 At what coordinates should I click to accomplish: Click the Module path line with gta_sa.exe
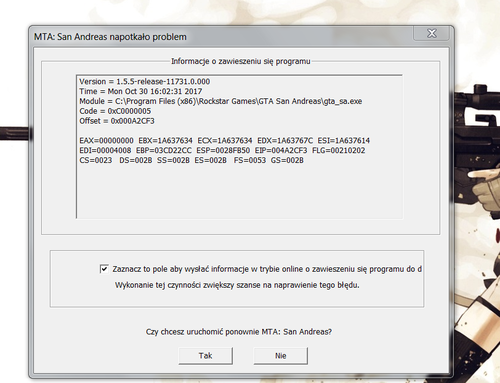tap(221, 101)
